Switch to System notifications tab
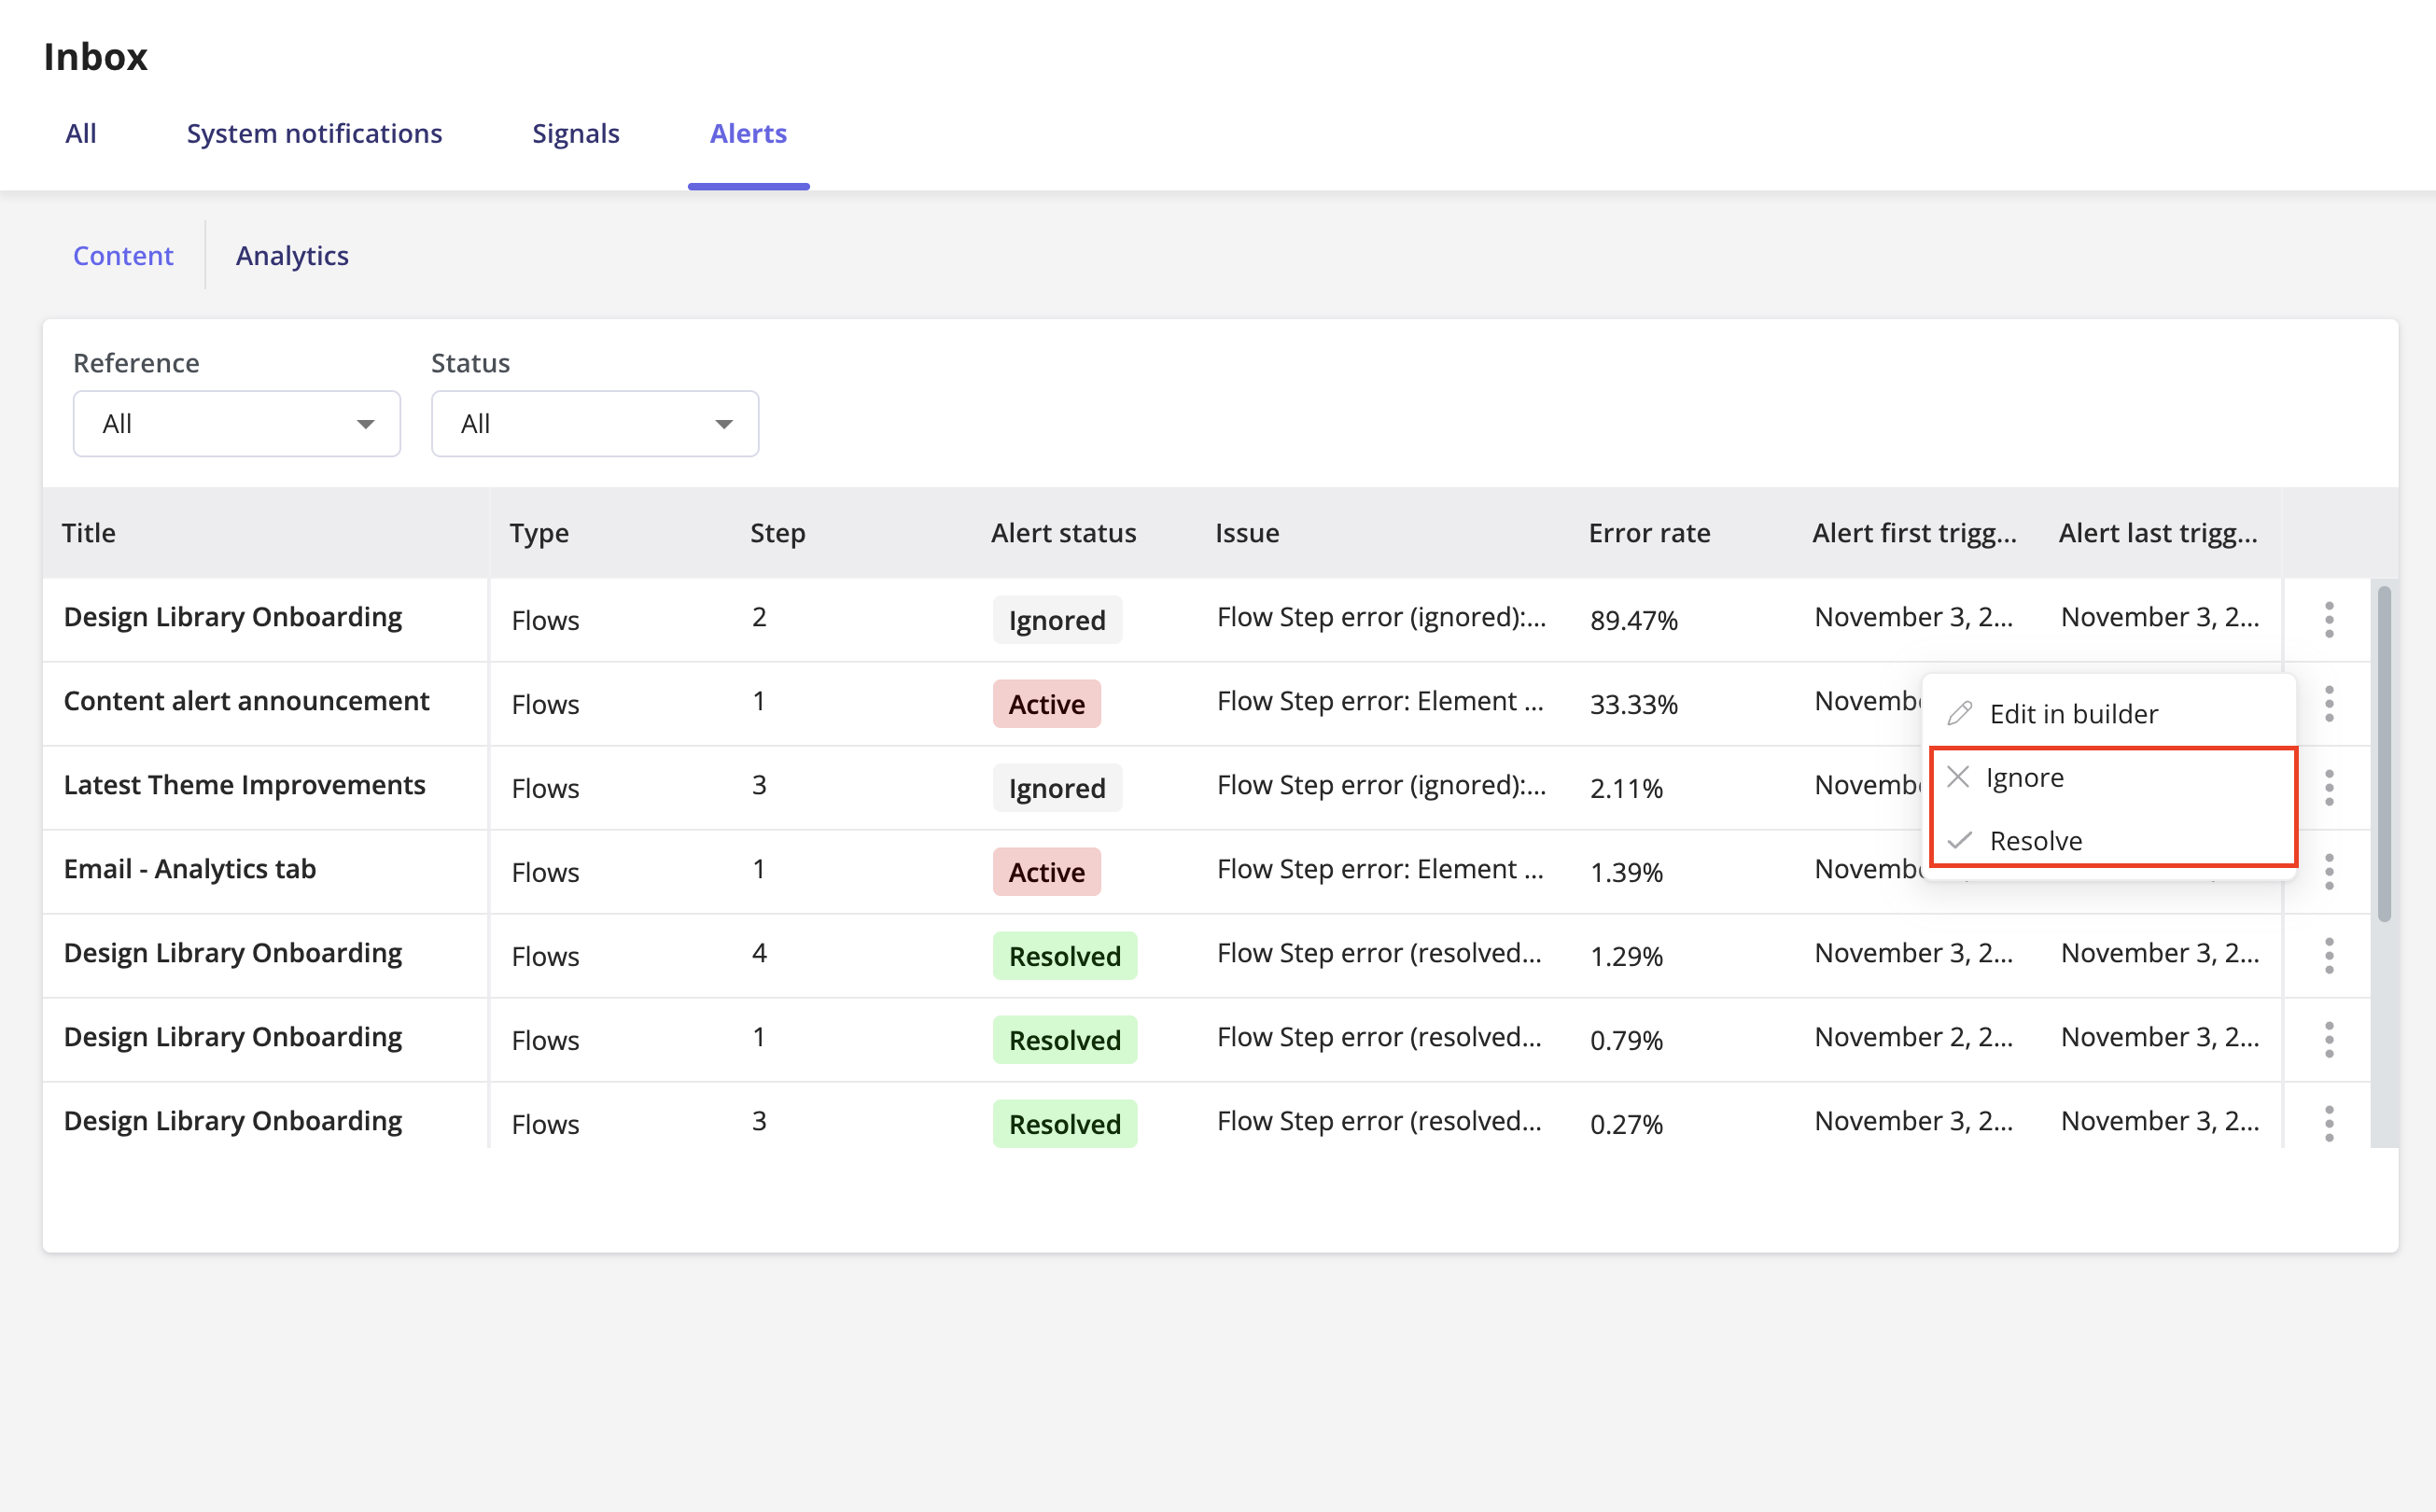The height and width of the screenshot is (1512, 2436). (x=314, y=134)
